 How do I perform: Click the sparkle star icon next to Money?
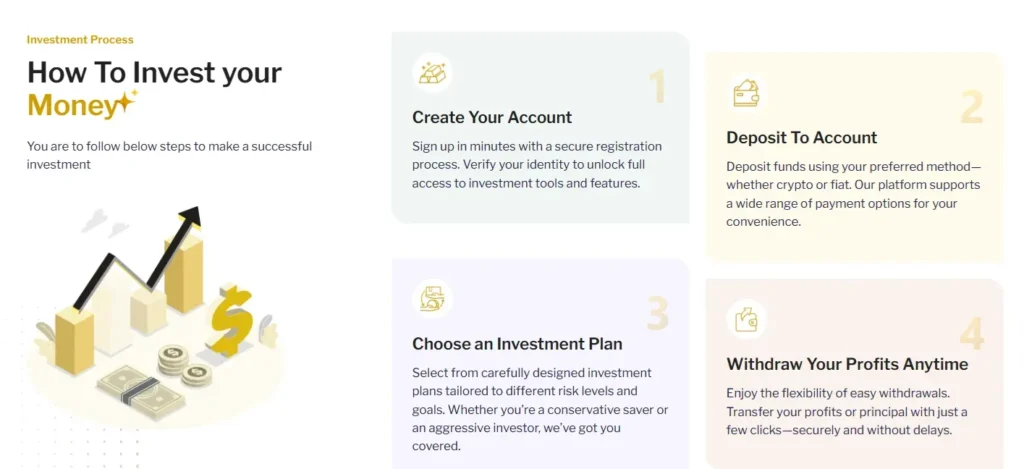pos(125,100)
